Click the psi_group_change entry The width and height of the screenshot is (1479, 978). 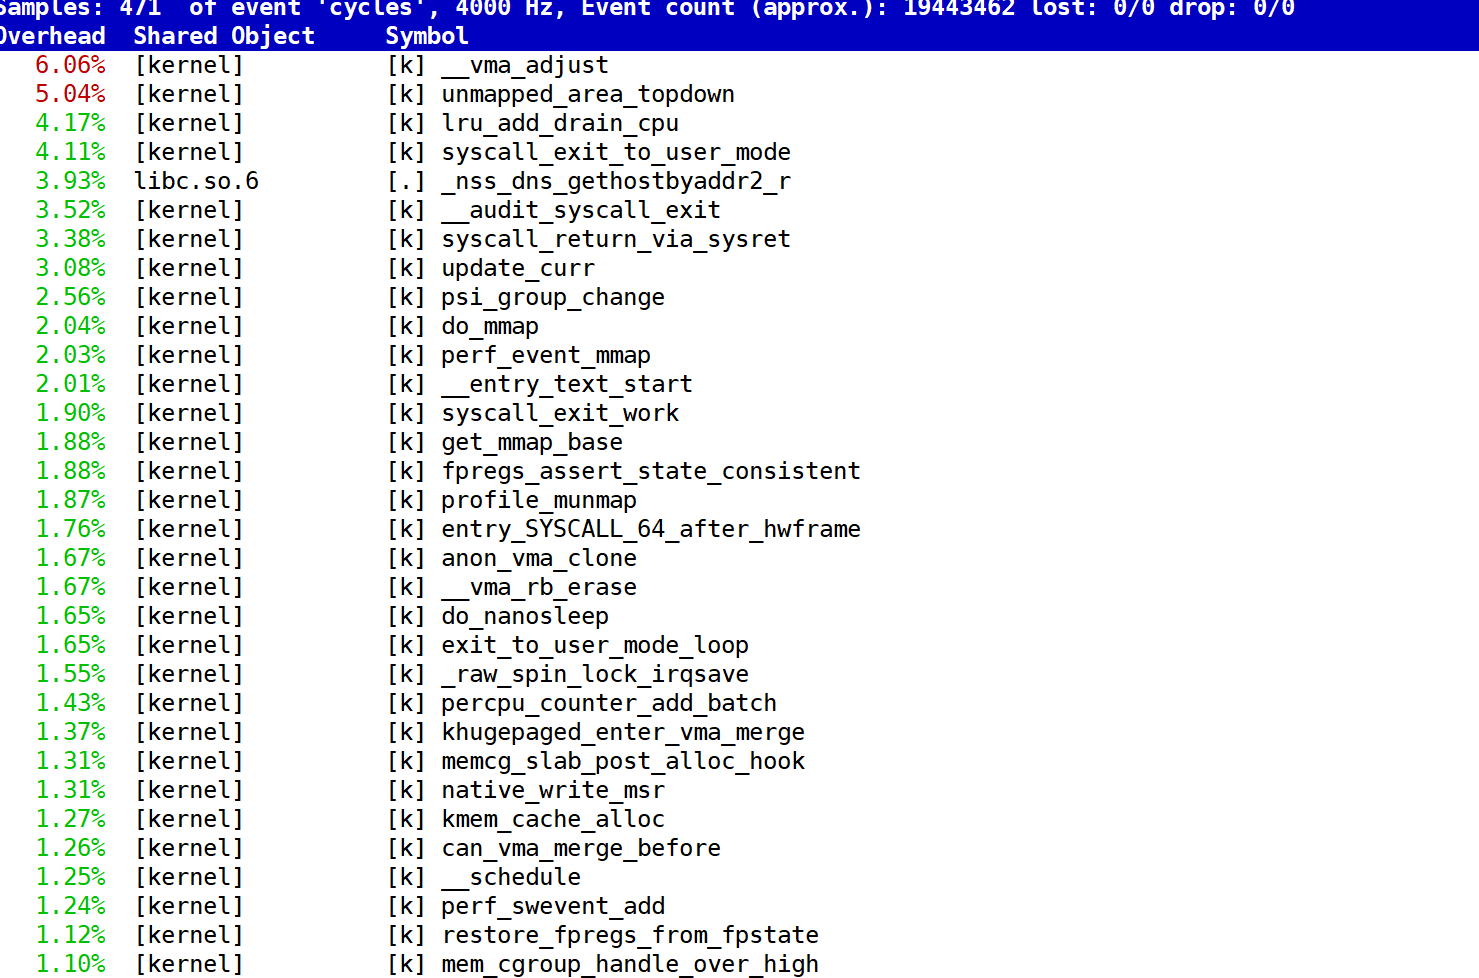[553, 297]
